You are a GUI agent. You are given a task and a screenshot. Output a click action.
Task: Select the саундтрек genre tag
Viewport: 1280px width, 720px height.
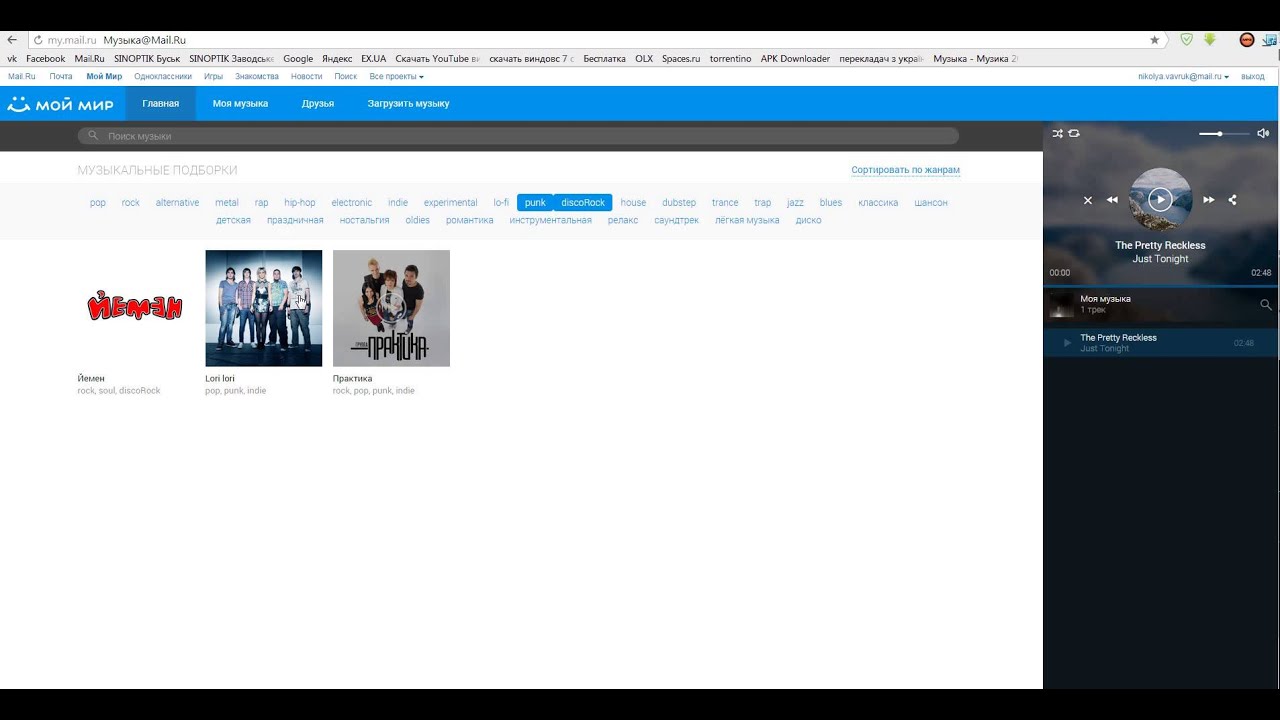pyautogui.click(x=677, y=221)
